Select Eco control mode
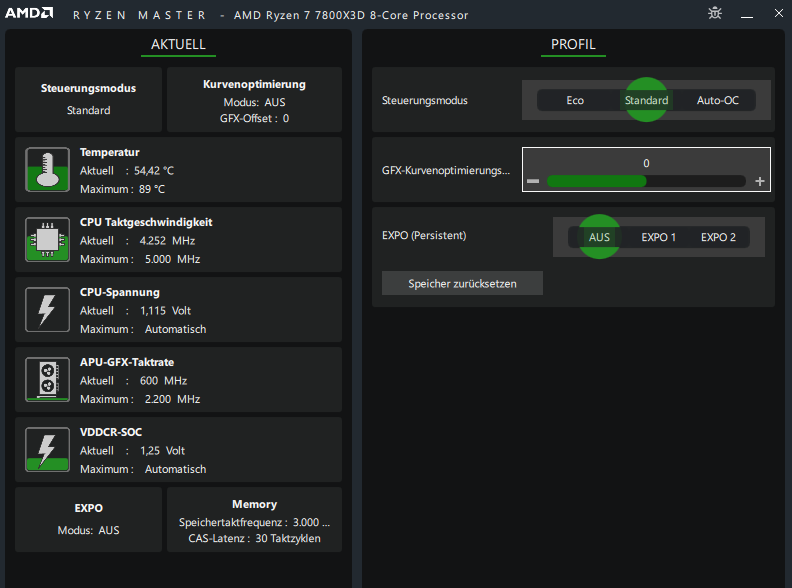Image resolution: width=792 pixels, height=588 pixels. [x=575, y=100]
